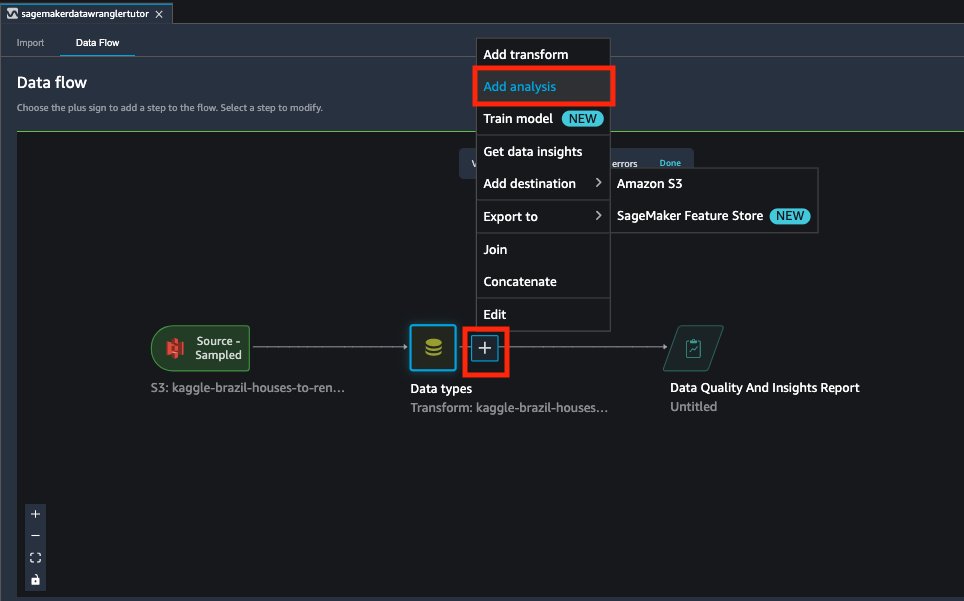Select Add transform from the menu
Screen dimensions: 964x601
(525, 53)
